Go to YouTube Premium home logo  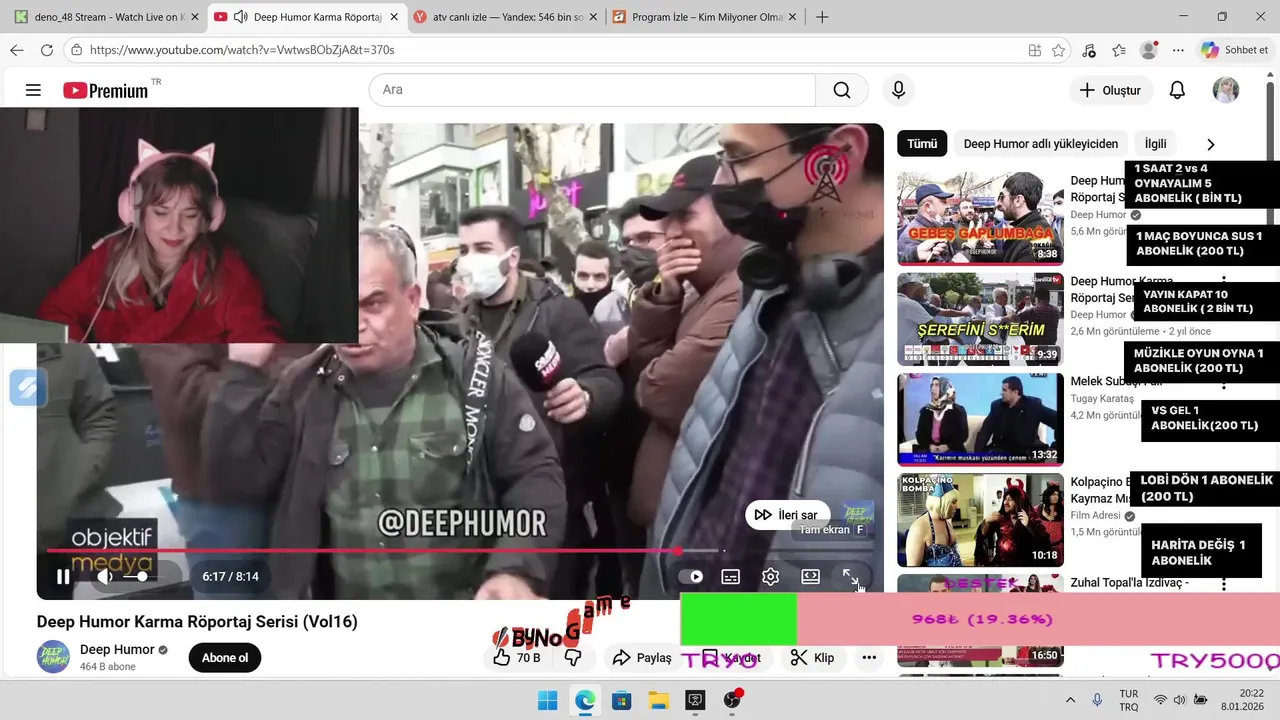coord(106,90)
